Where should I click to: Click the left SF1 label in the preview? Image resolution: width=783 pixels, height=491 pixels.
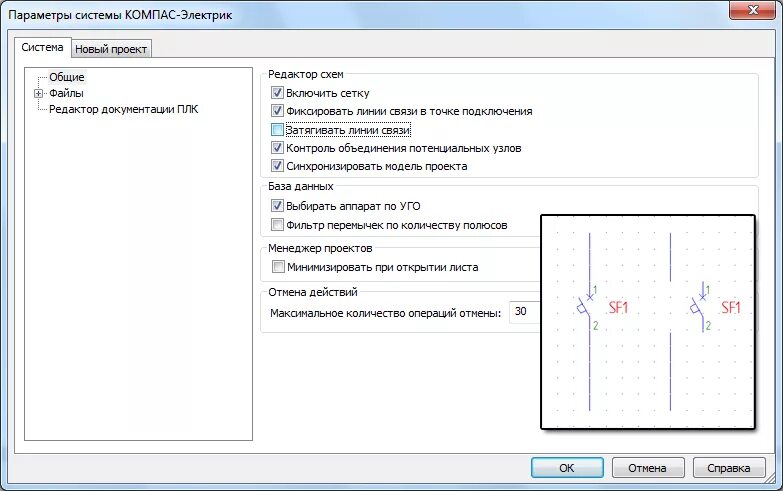click(x=618, y=307)
